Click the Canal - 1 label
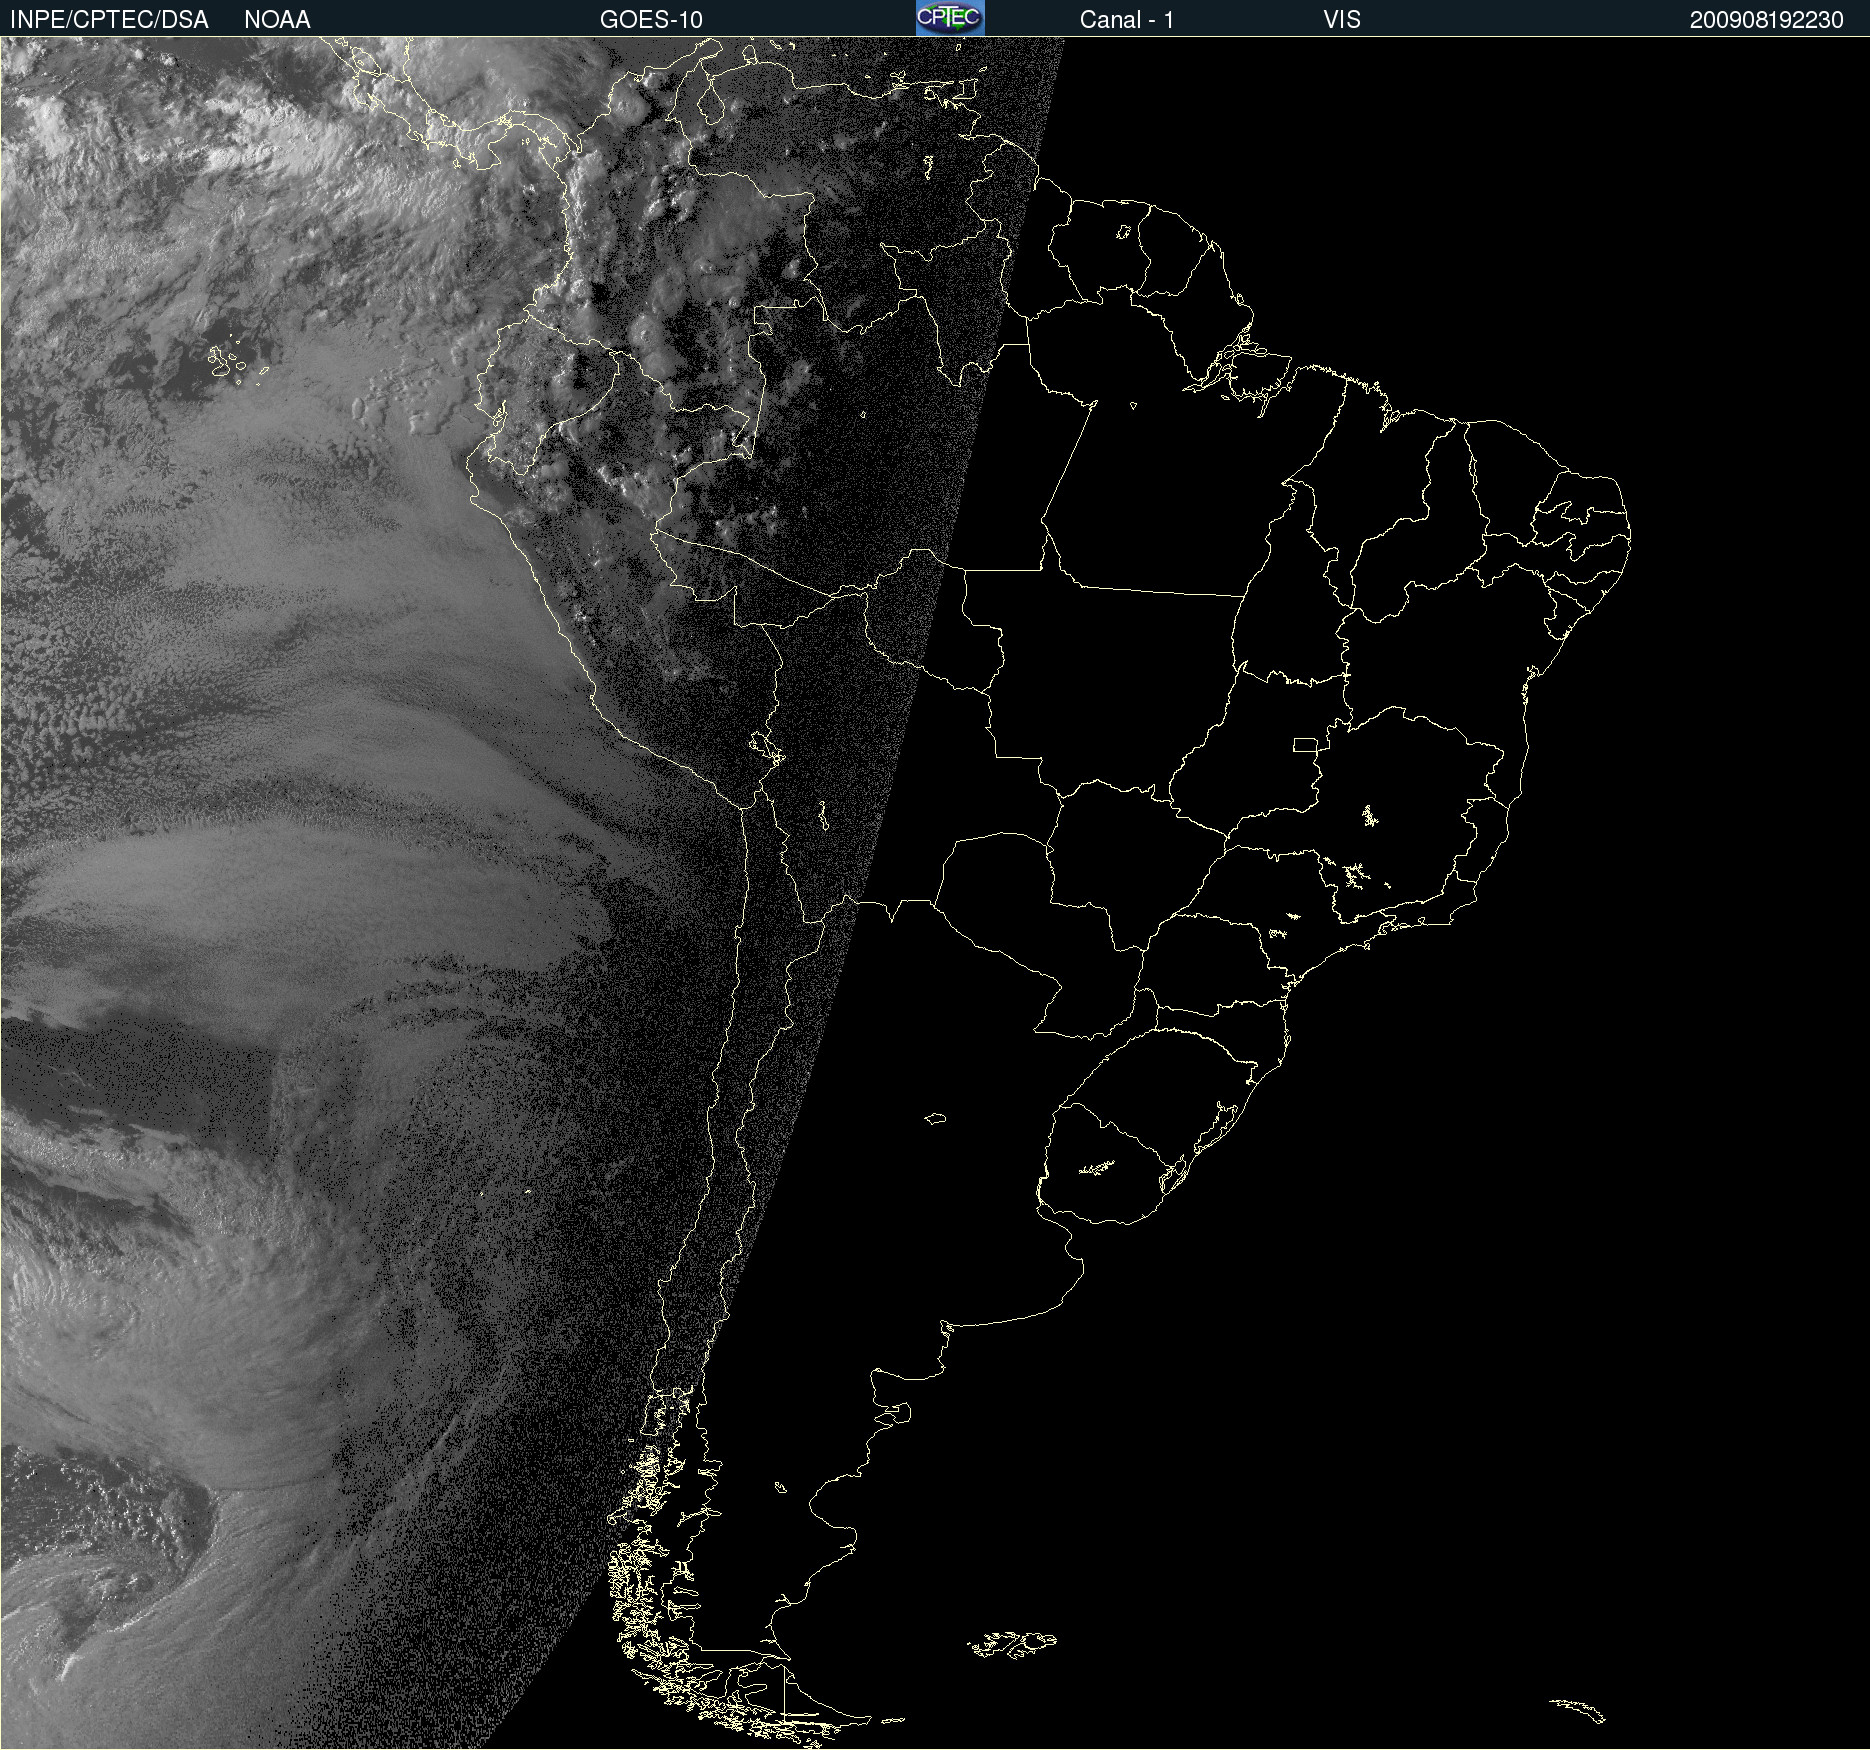This screenshot has height=1750, width=1870. [x=1126, y=20]
